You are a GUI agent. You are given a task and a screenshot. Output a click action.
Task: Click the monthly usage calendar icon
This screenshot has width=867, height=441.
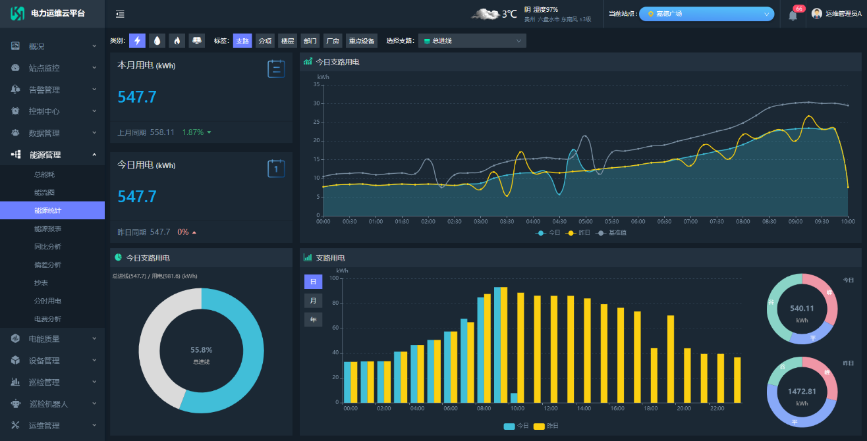[276, 69]
